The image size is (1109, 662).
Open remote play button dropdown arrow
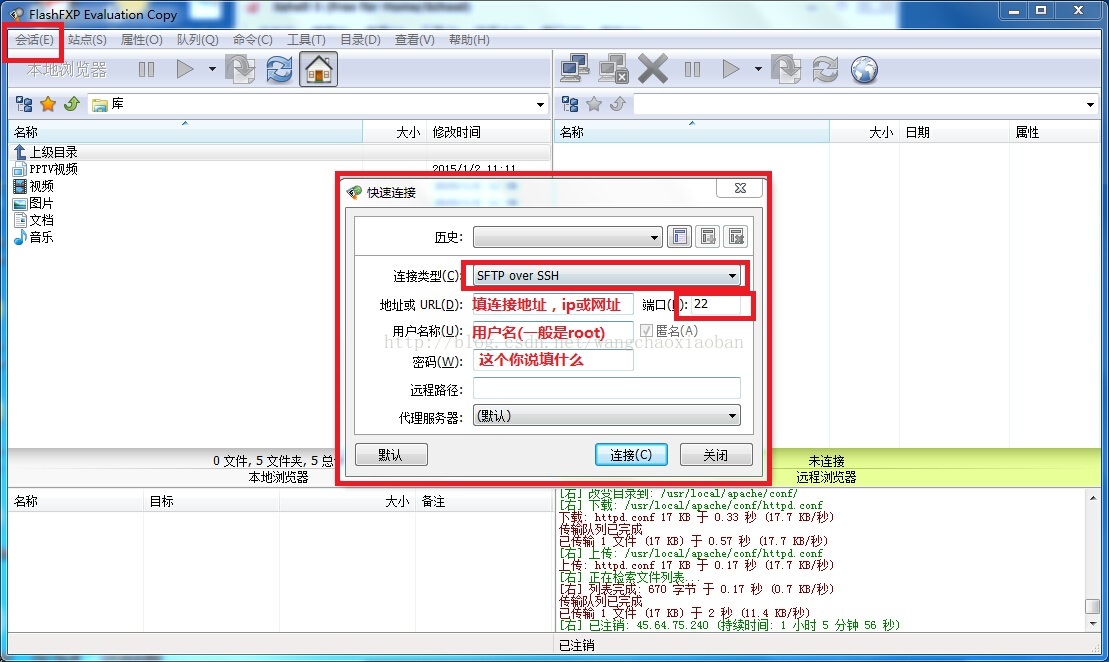click(758, 69)
